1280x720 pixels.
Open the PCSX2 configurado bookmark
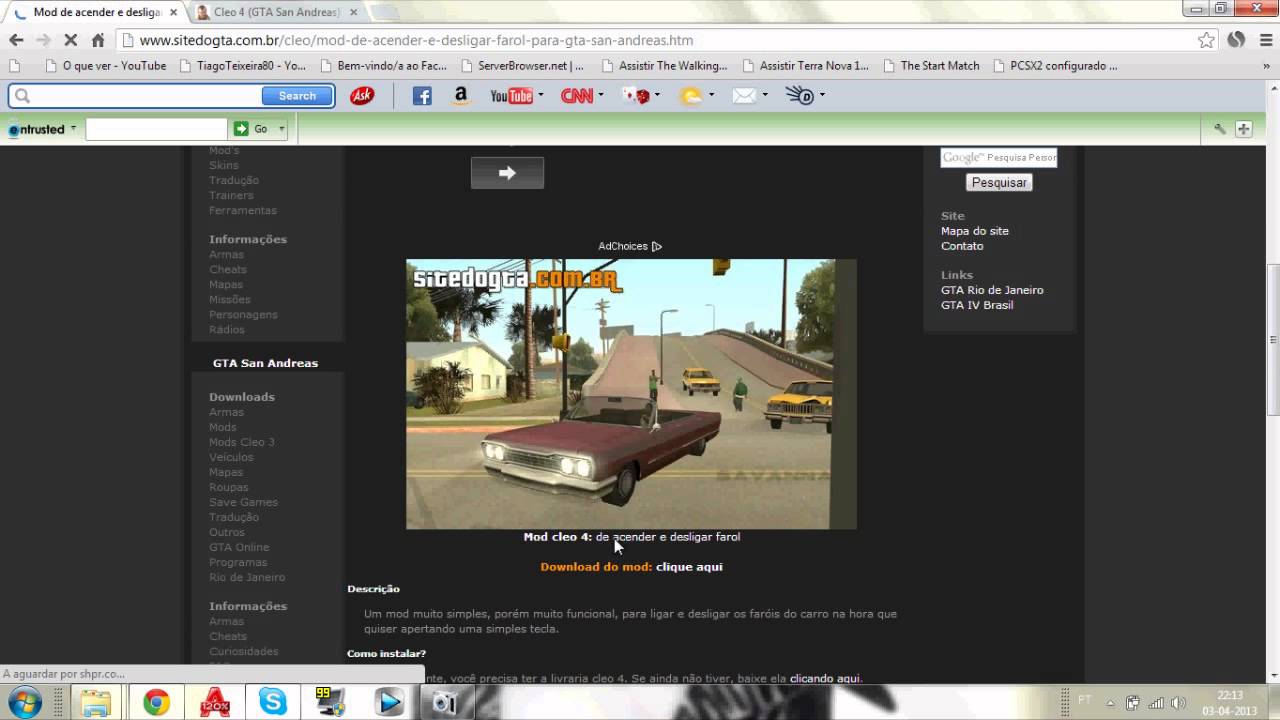[x=1055, y=66]
